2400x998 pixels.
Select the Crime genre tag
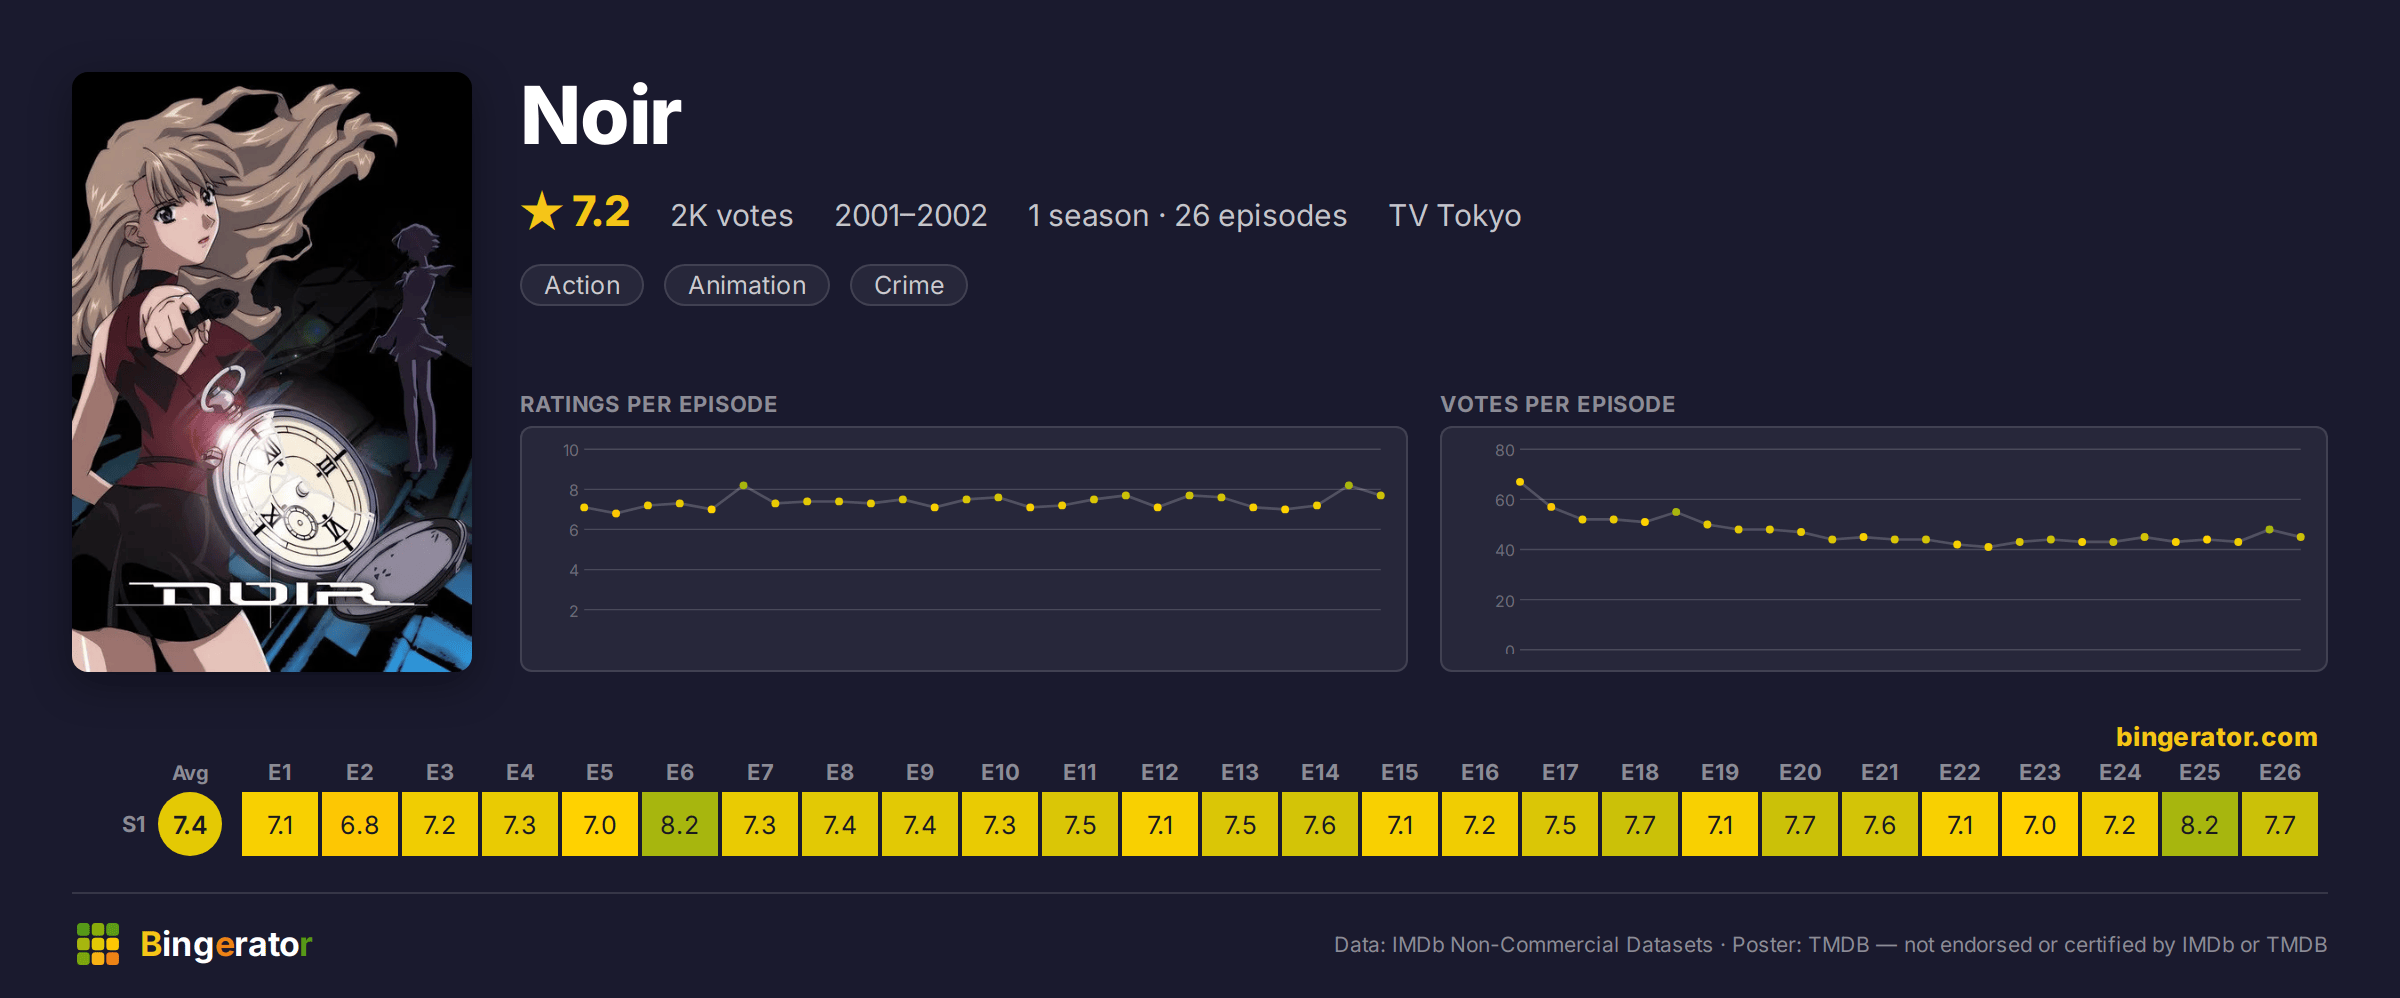point(909,285)
